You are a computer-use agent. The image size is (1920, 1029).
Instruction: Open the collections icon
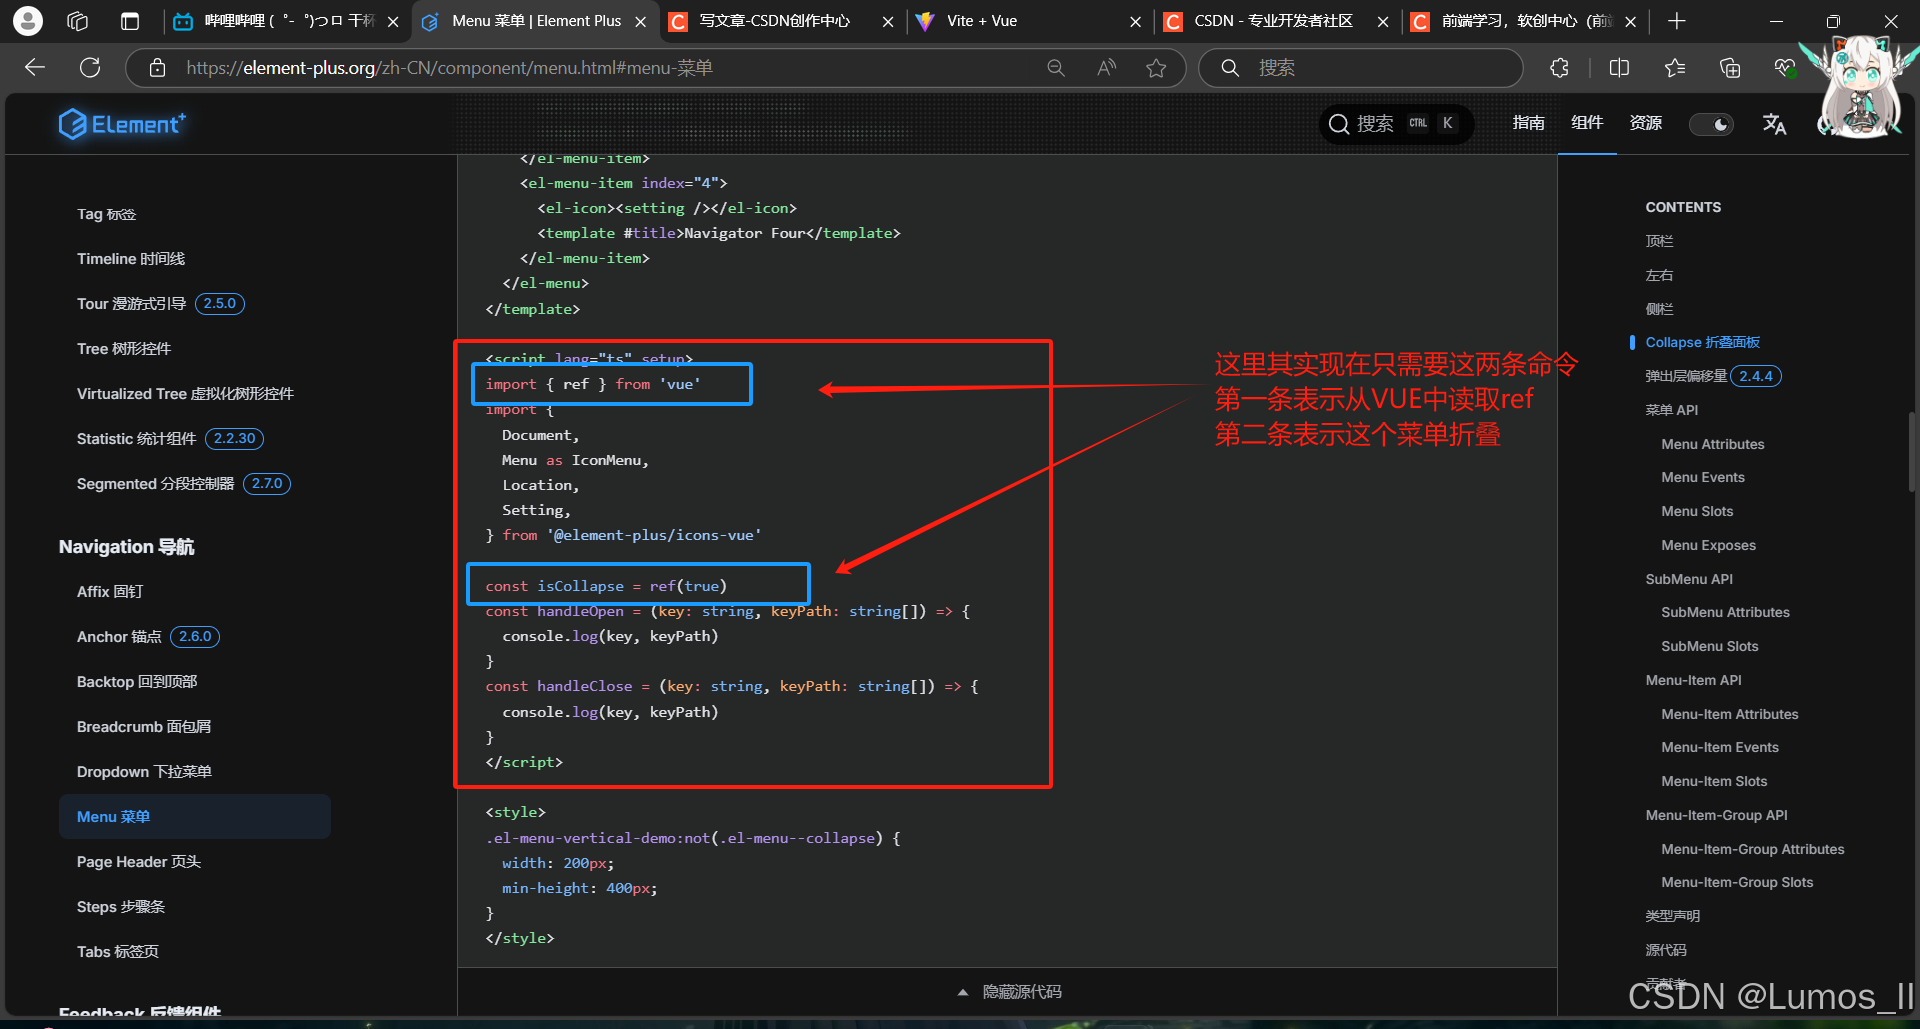coord(1730,68)
